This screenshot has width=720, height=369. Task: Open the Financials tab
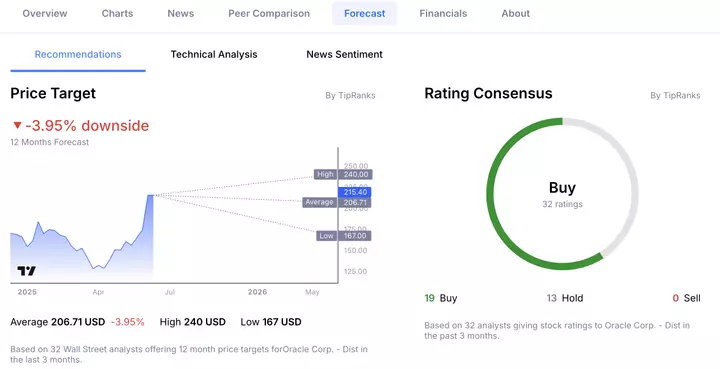(443, 13)
